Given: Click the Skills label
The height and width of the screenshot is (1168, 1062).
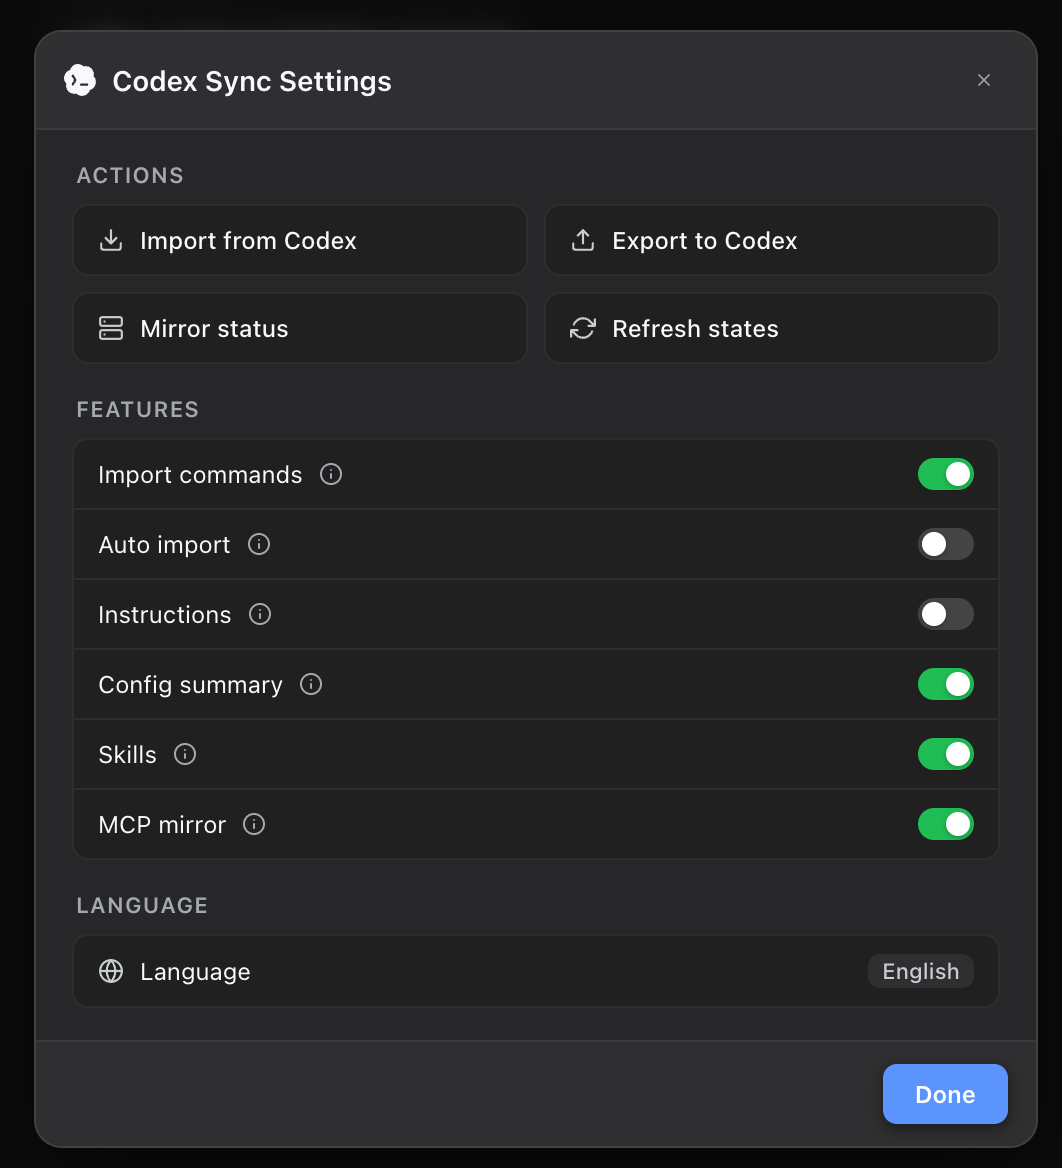Looking at the screenshot, I should click(127, 755).
